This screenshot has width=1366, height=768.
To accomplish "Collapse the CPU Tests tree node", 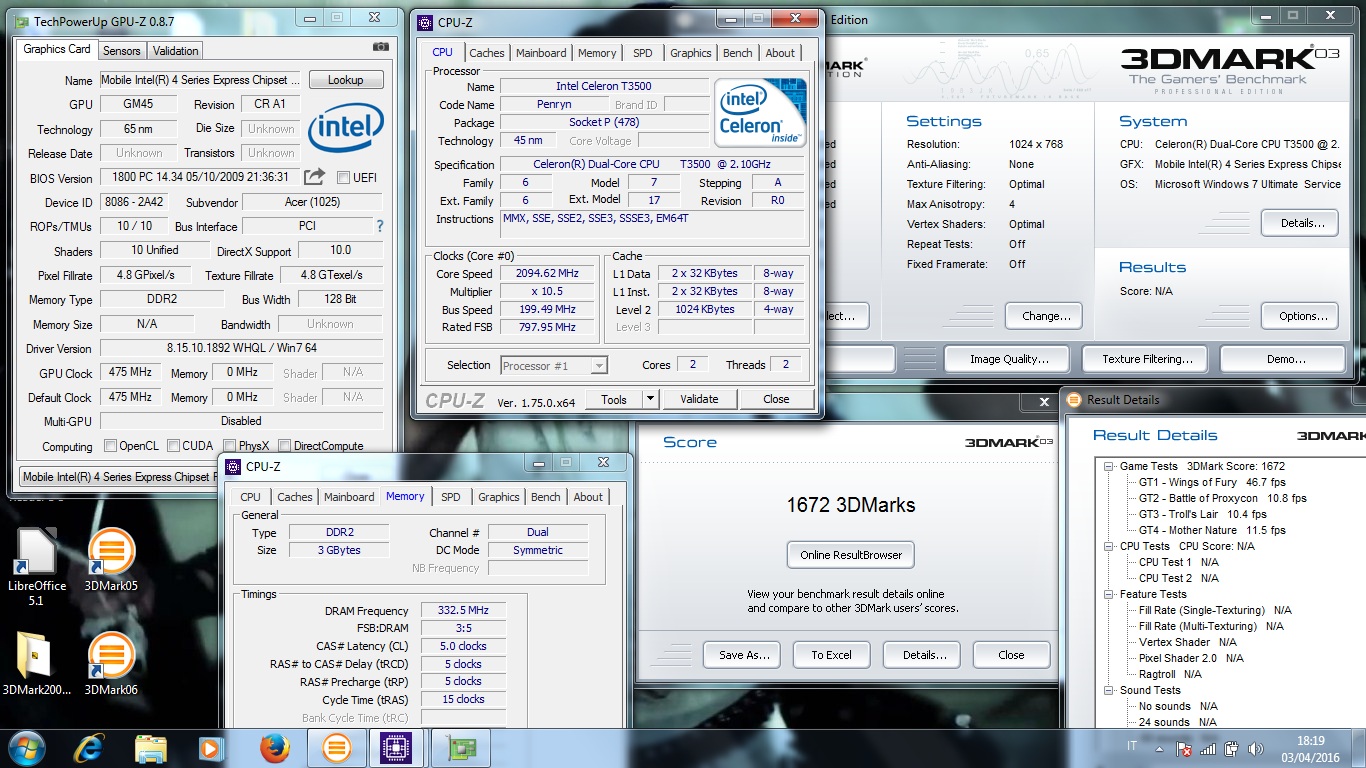I will coord(1109,546).
